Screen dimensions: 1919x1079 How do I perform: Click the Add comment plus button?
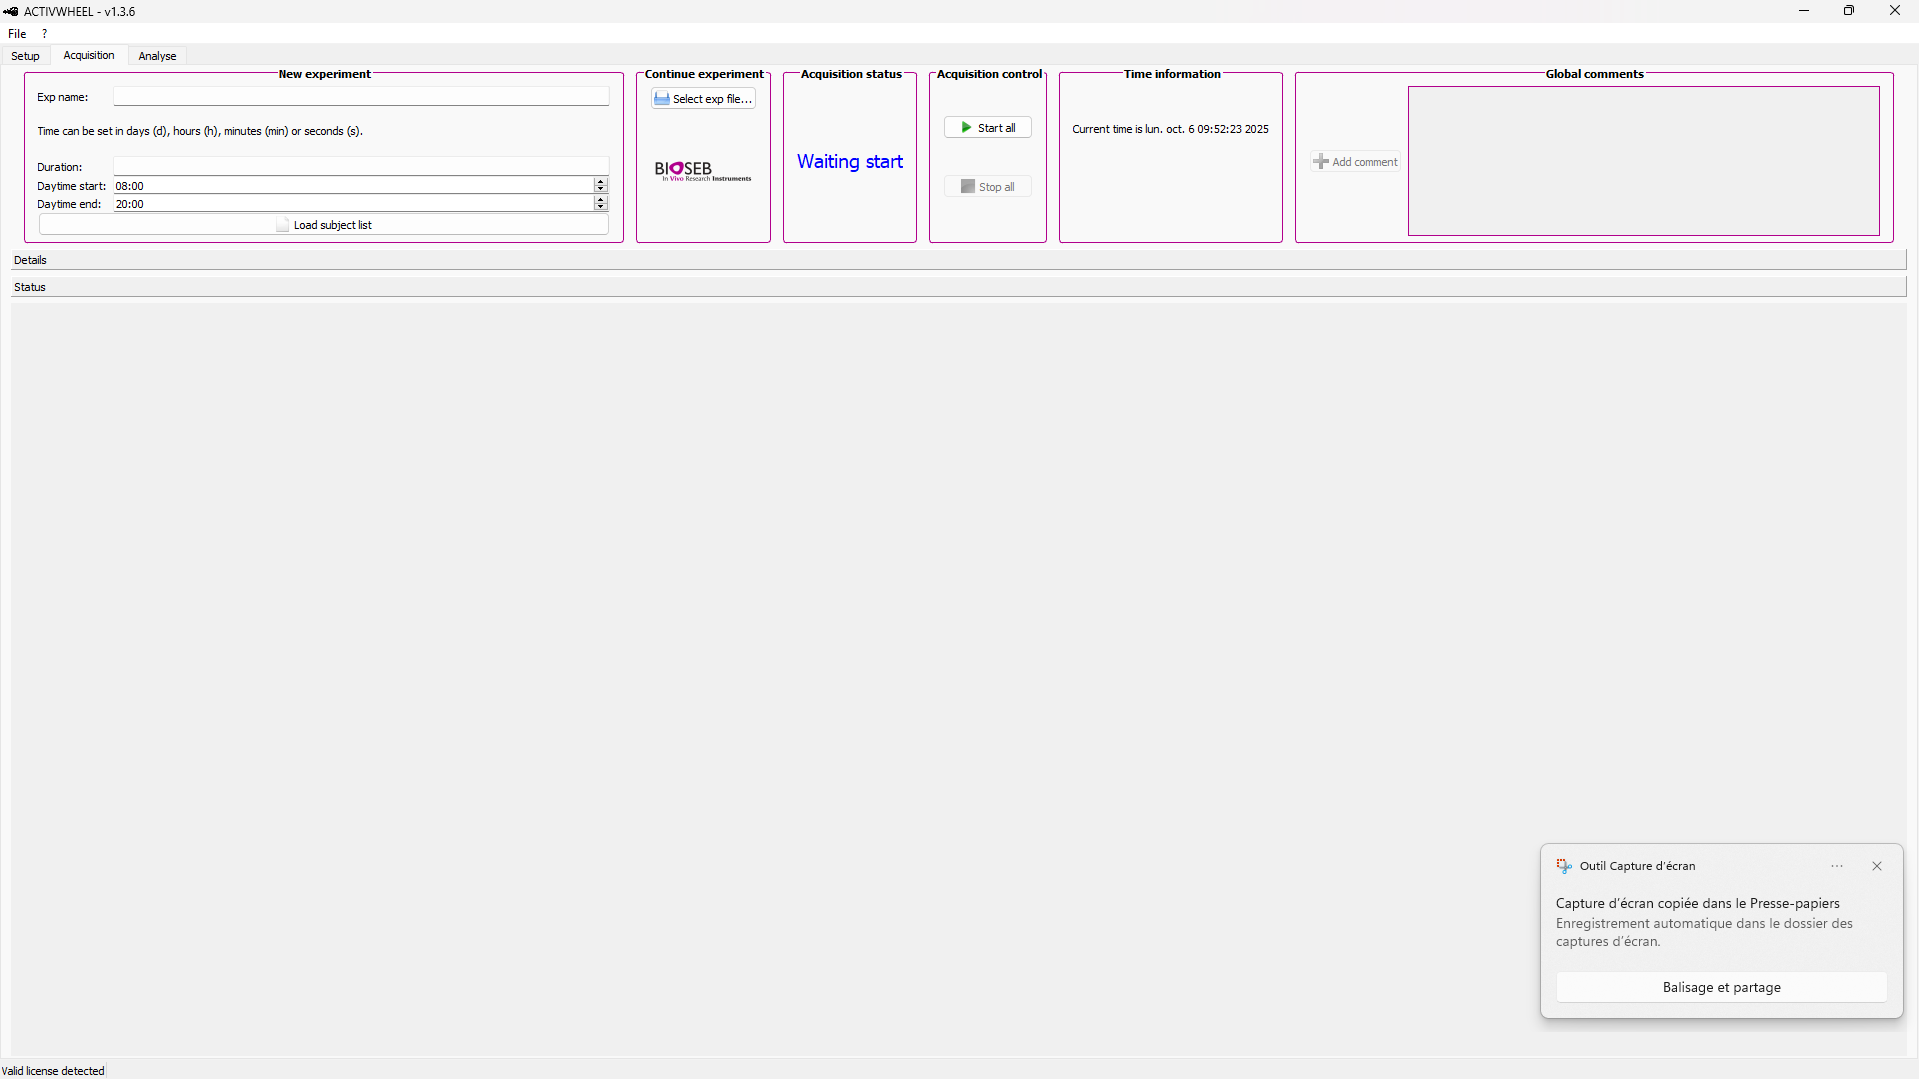point(1355,162)
